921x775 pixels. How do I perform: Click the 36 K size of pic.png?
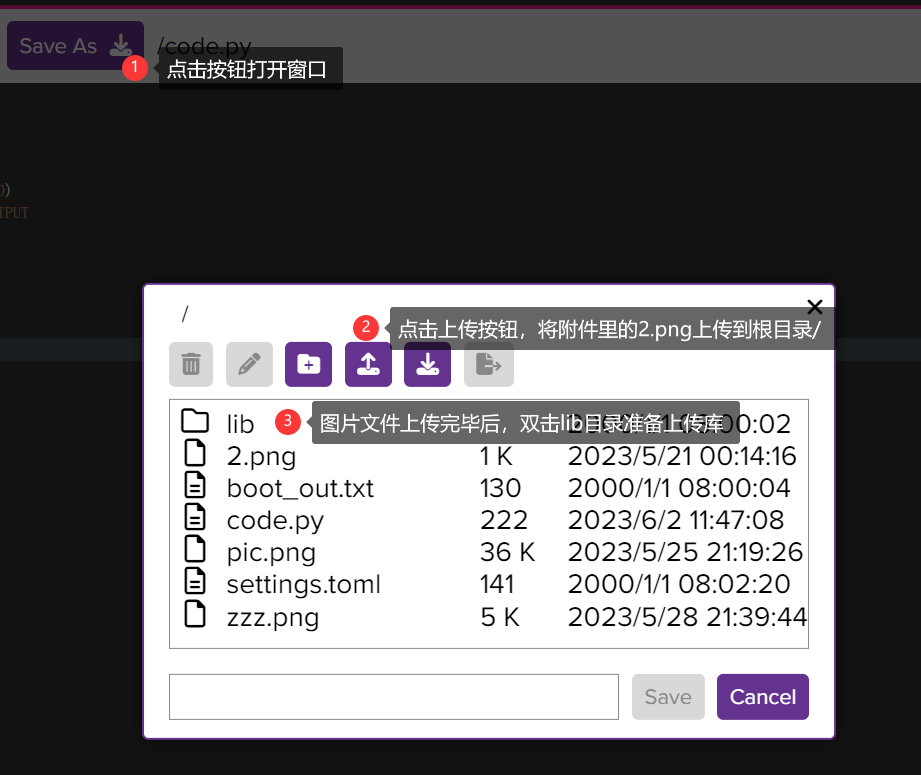pos(507,552)
